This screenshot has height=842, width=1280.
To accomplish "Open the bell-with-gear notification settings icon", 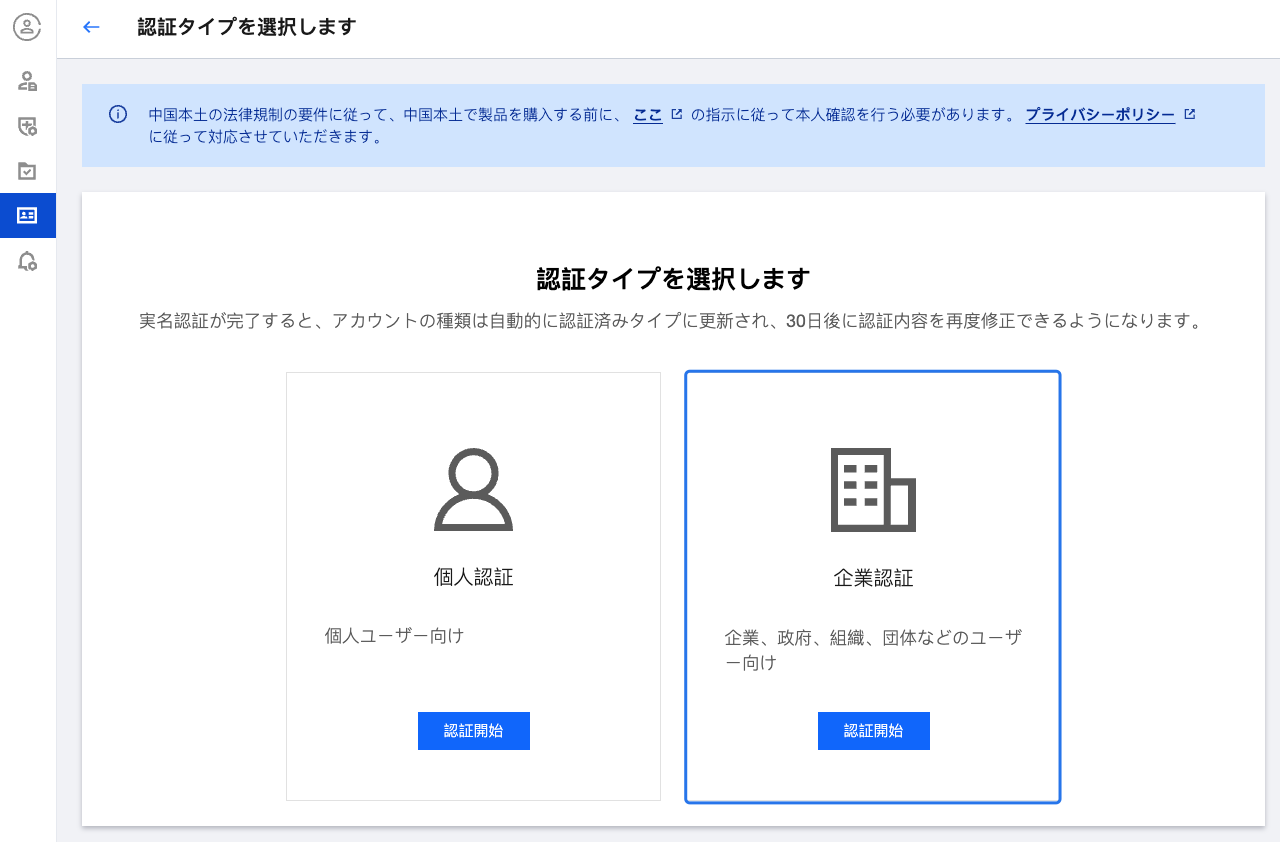I will (x=27, y=261).
